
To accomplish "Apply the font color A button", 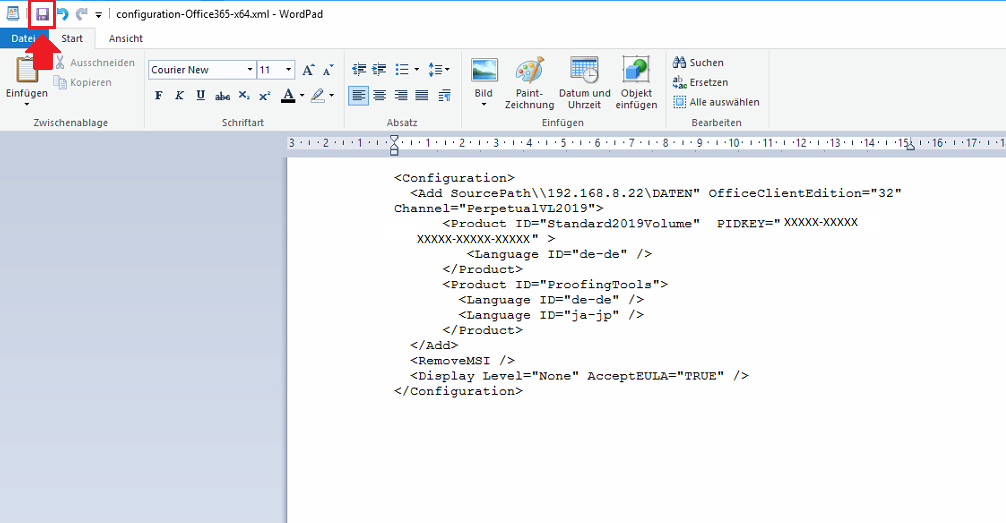I will tap(288, 96).
